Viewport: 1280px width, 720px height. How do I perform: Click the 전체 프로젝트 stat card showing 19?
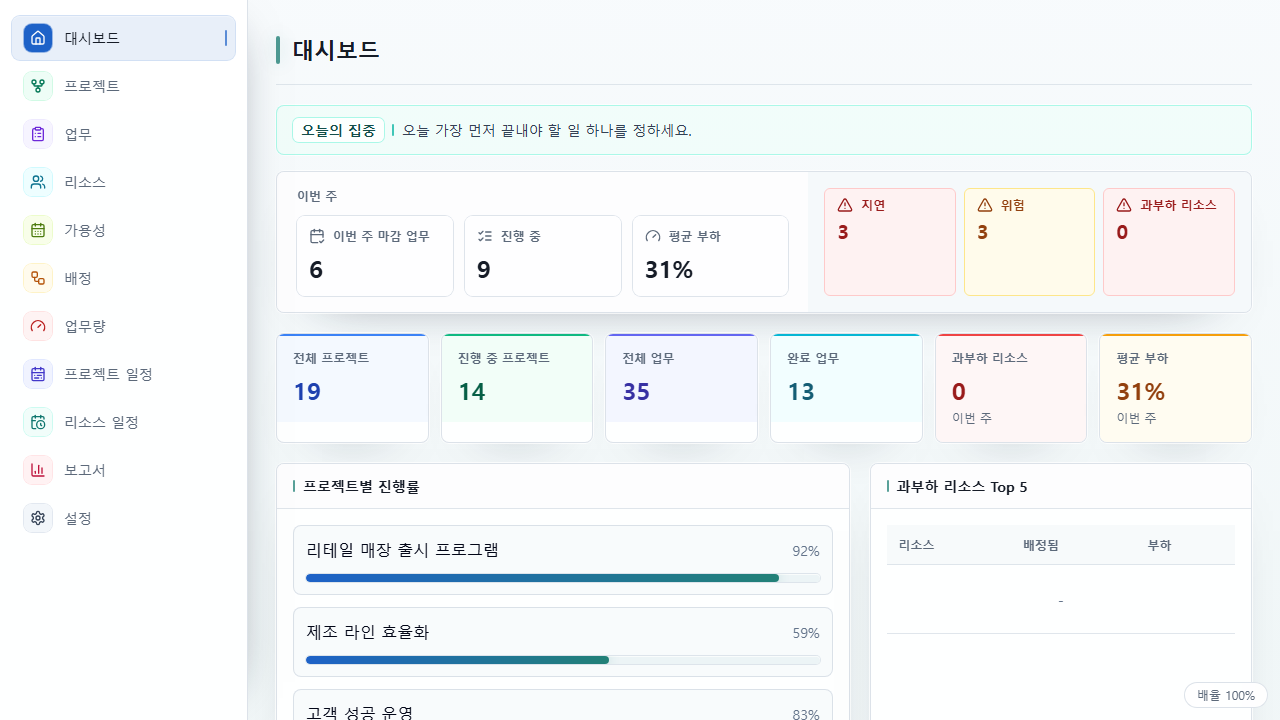[x=352, y=388]
